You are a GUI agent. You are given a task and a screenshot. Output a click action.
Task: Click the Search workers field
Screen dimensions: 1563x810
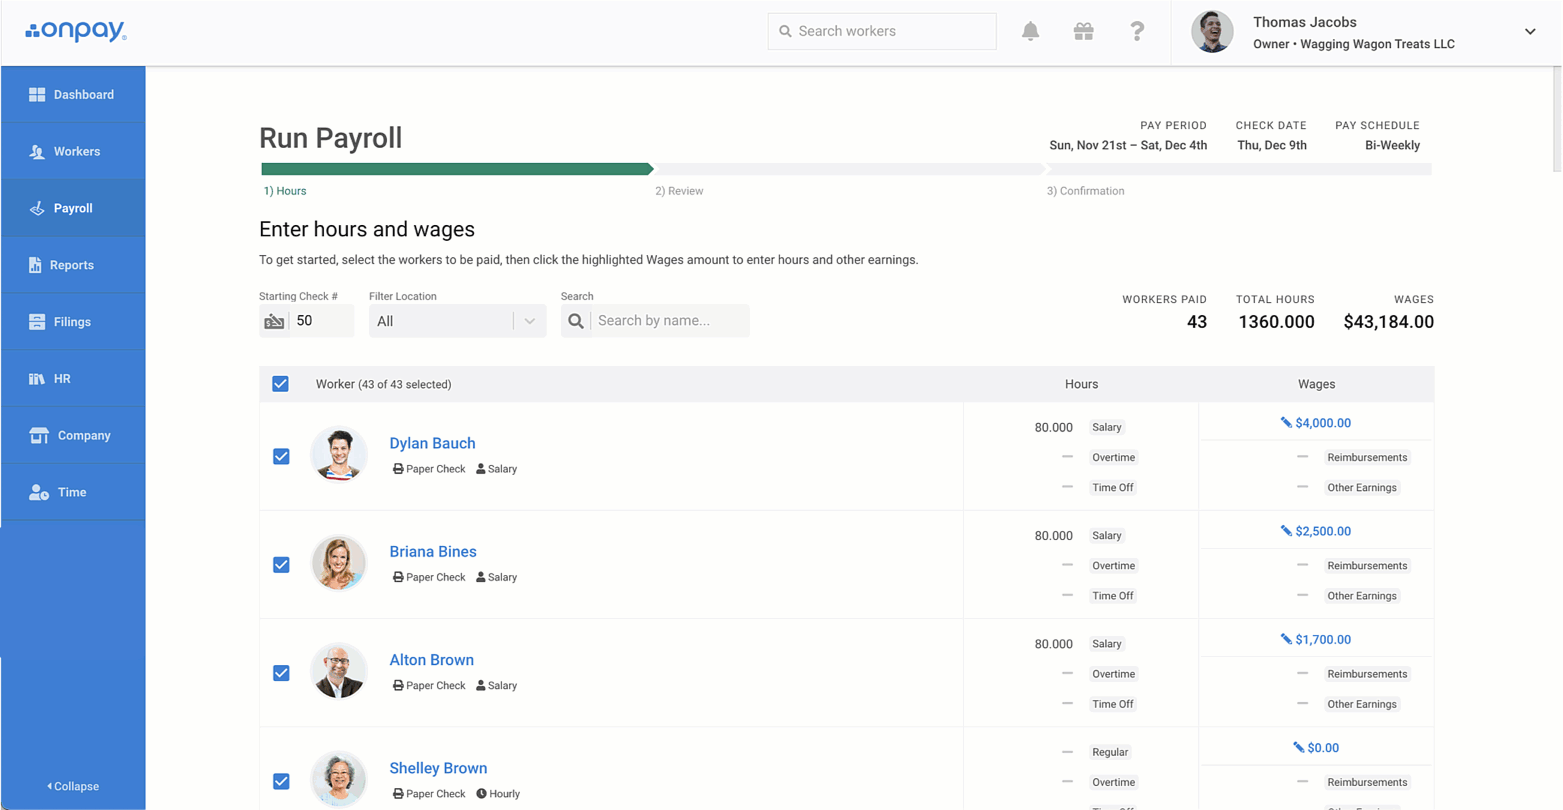coord(882,31)
